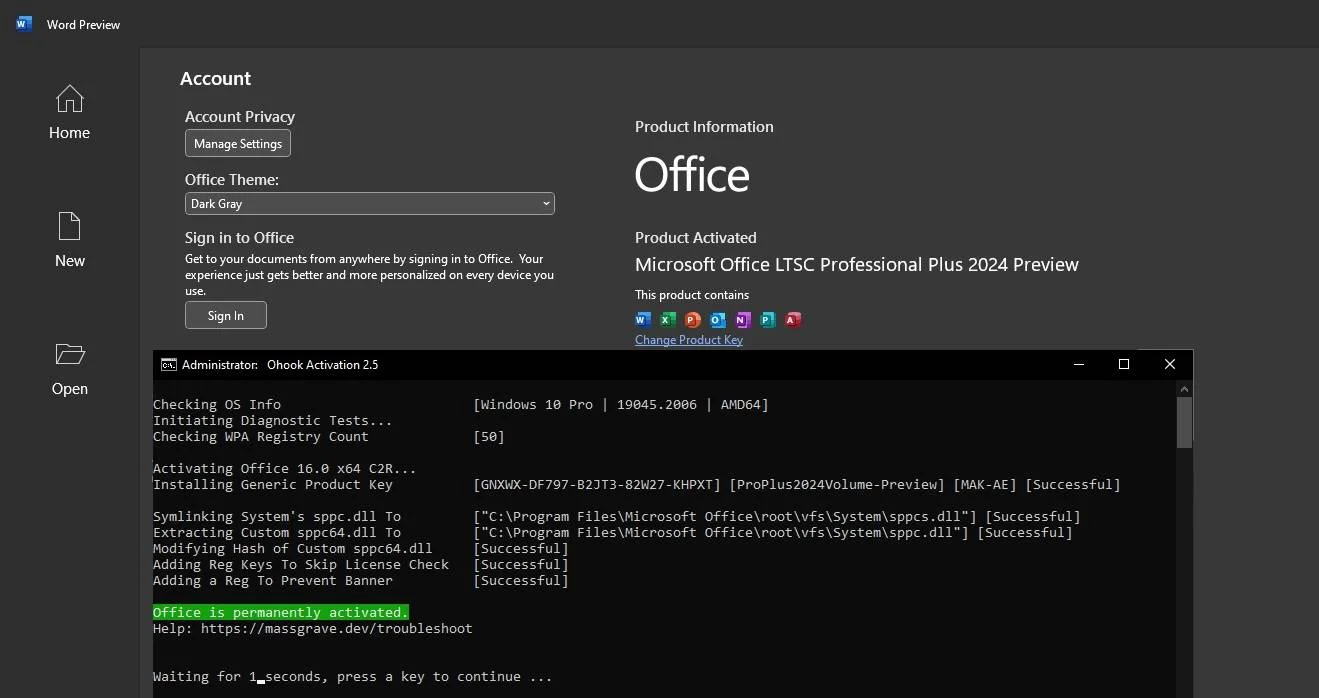Click the 'Account' page heading
Image resolution: width=1319 pixels, height=698 pixels.
215,79
